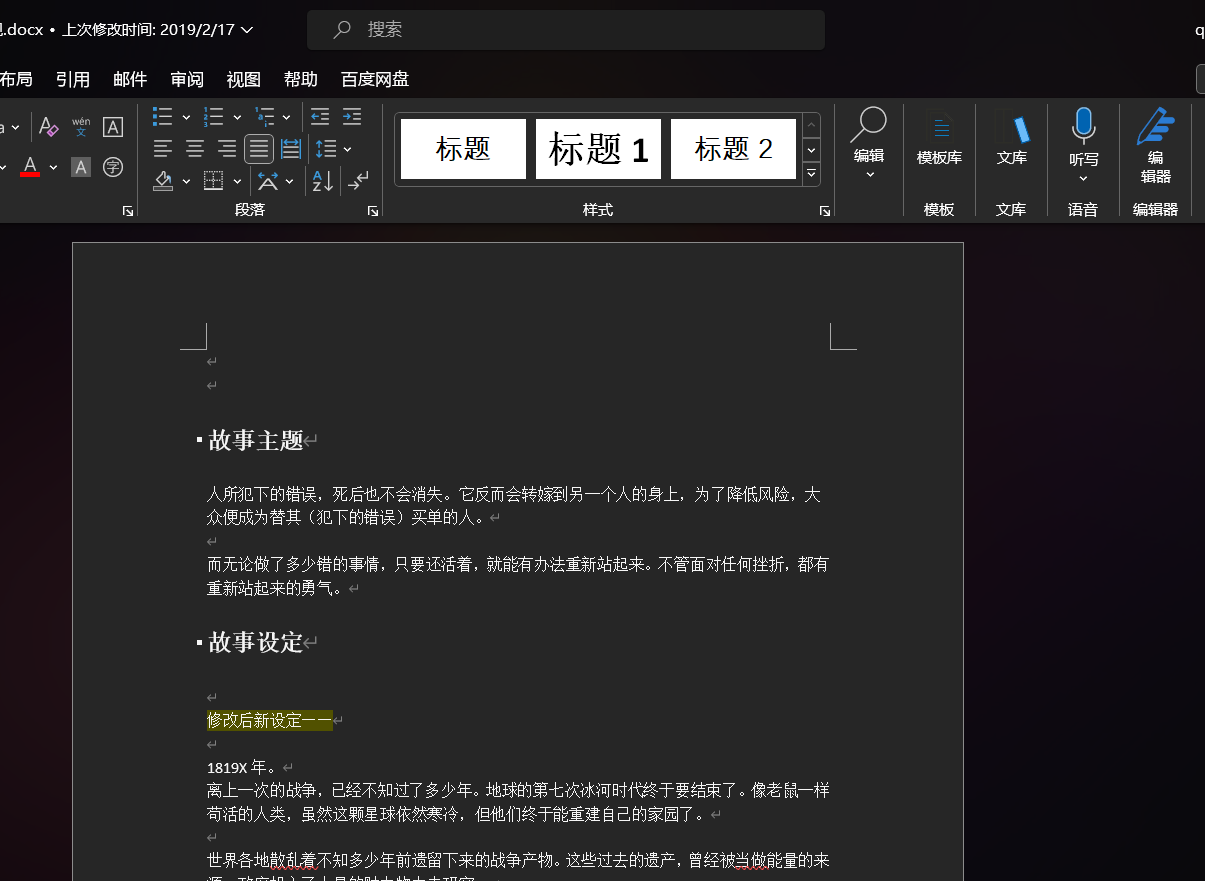Expand the bullet library dropdown
This screenshot has width=1205, height=881.
pyautogui.click(x=186, y=117)
